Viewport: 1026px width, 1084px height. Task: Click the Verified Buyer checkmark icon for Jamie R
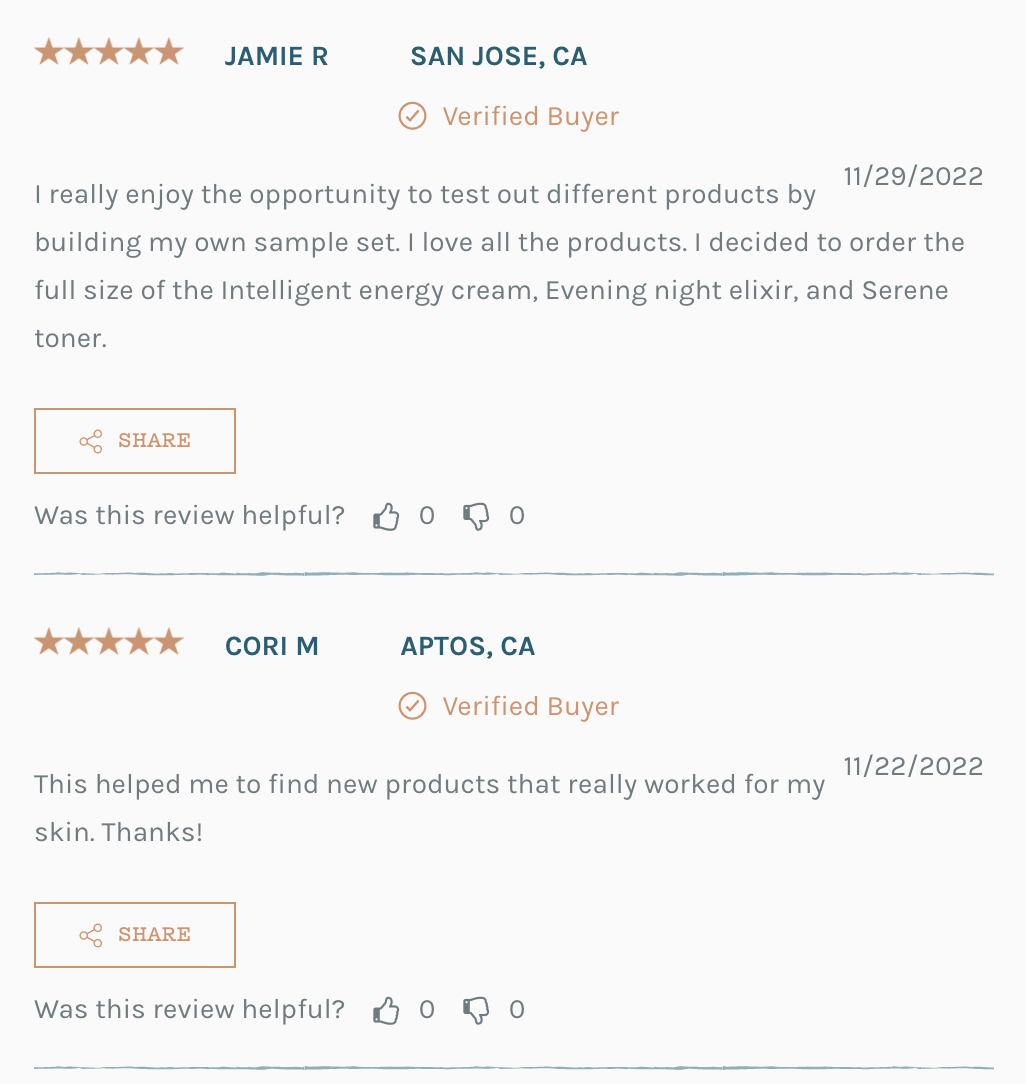412,117
